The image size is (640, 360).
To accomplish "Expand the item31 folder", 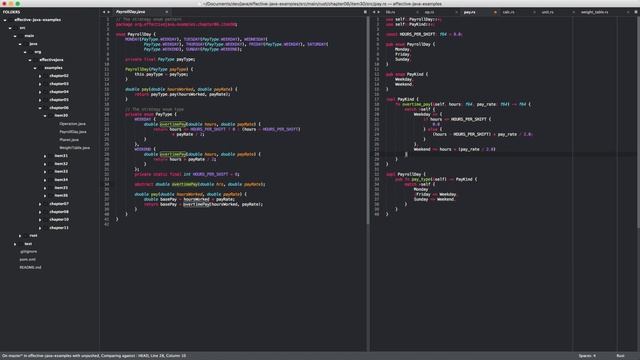I will tap(45, 156).
